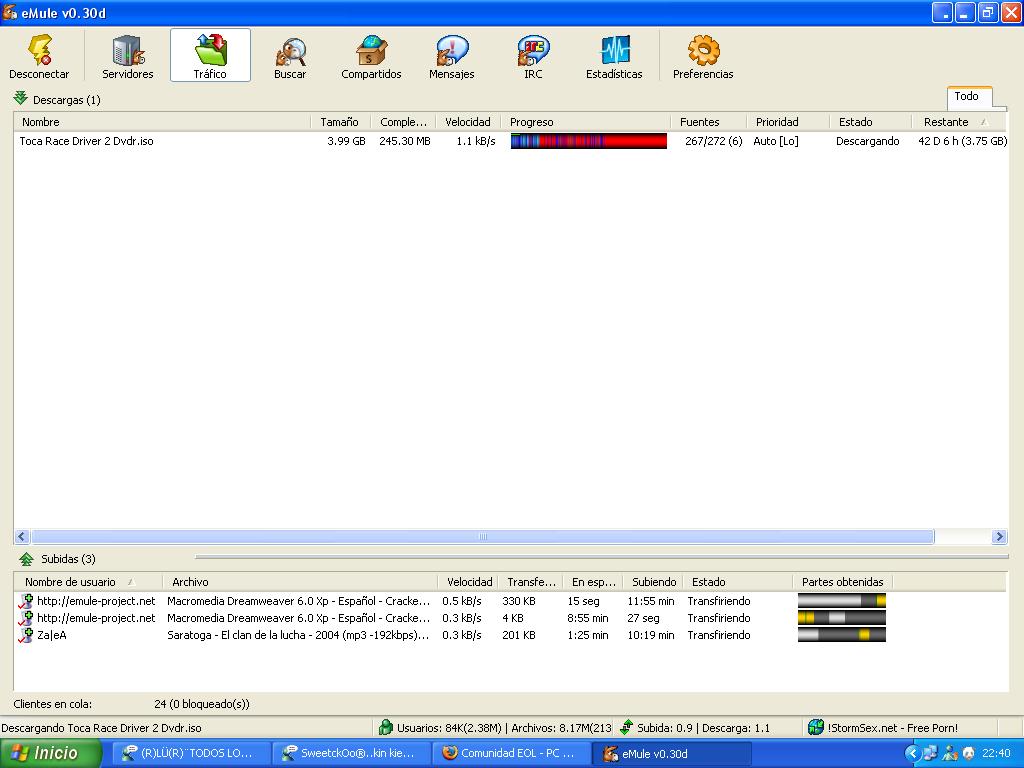Expand hidden system tray icons

coord(912,754)
